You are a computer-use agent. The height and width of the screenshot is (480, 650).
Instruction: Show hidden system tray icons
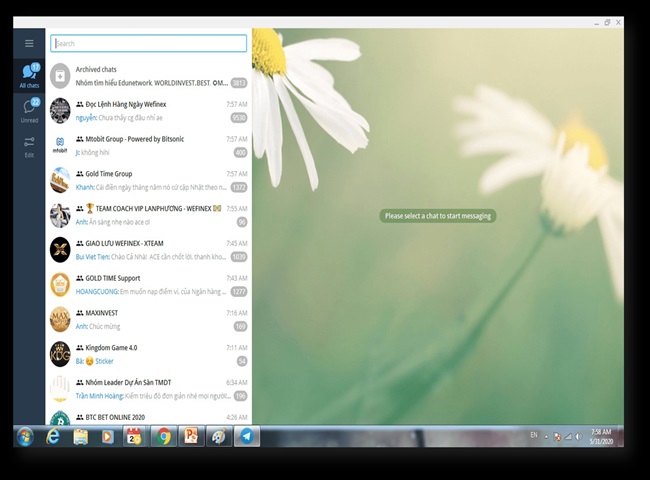tap(546, 437)
